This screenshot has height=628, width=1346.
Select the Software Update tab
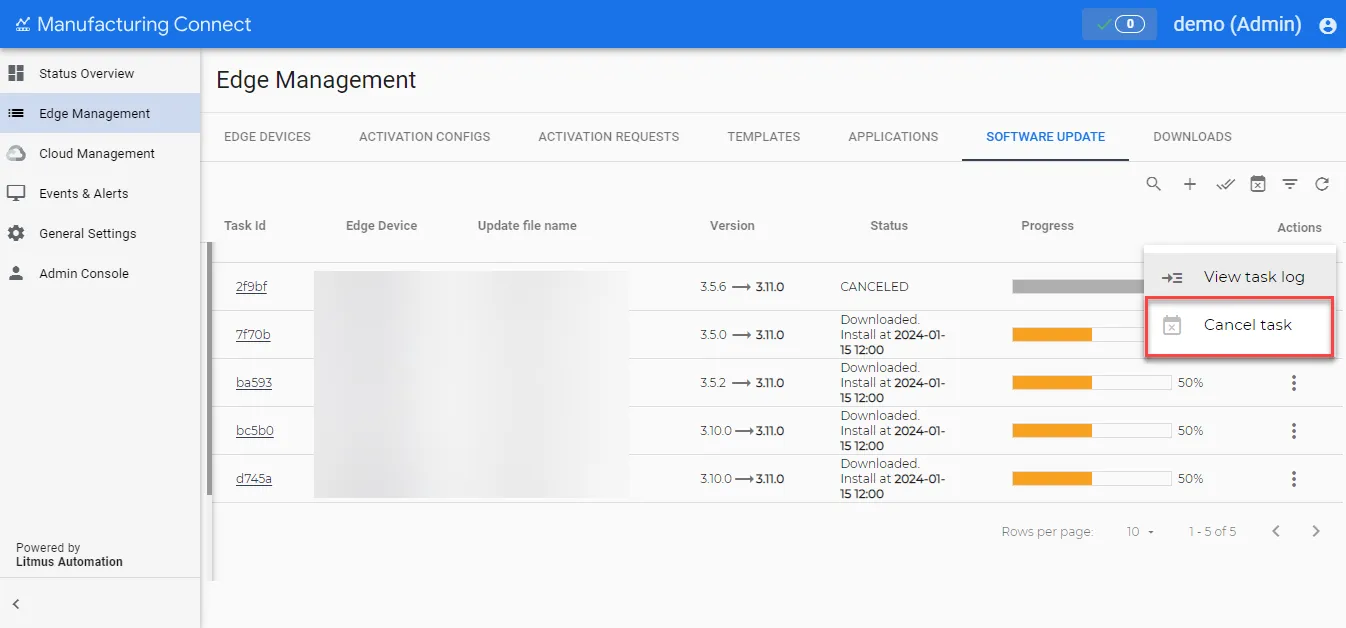[1046, 137]
